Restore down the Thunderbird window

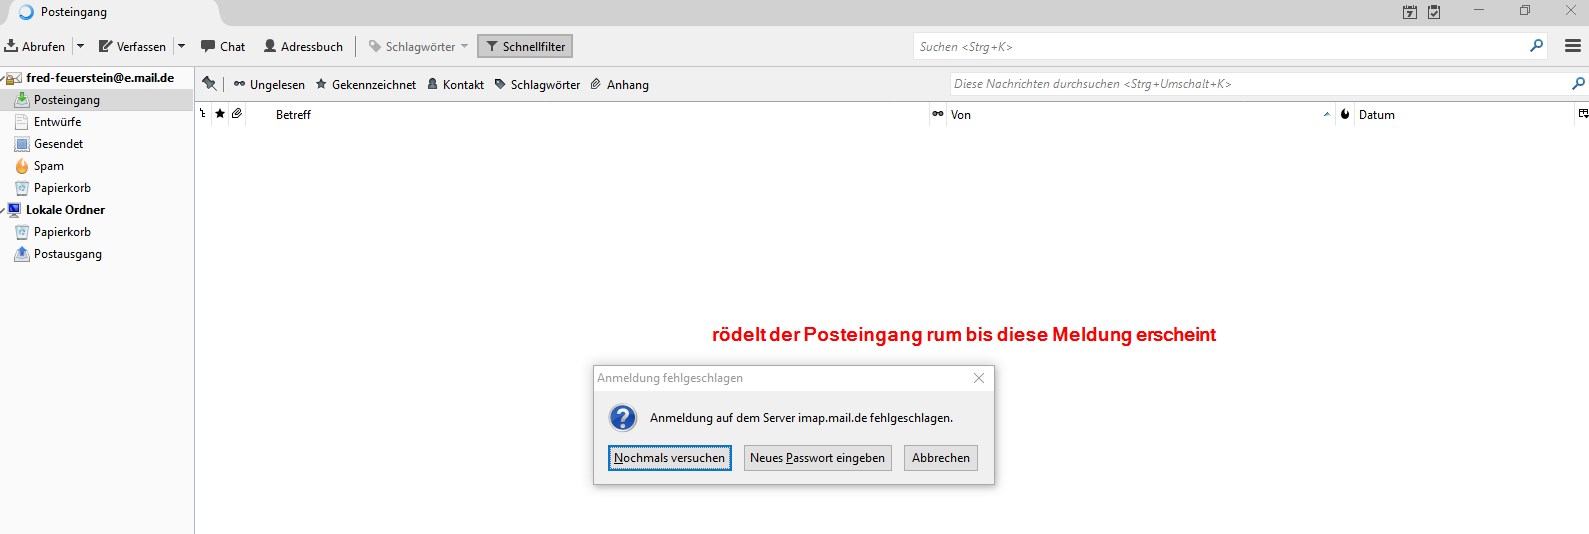click(1525, 10)
